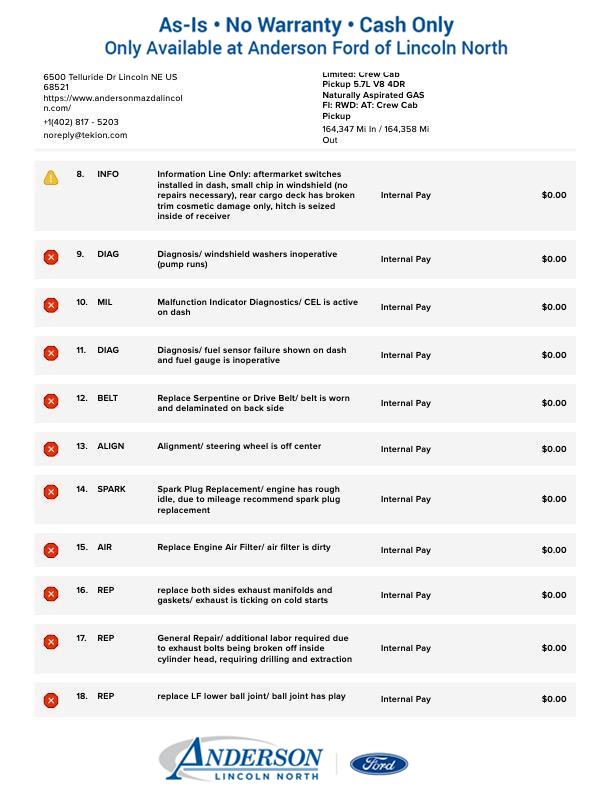The image size is (612, 792).
Task: Click the $0.00 amount on line 18
Action: (553, 699)
